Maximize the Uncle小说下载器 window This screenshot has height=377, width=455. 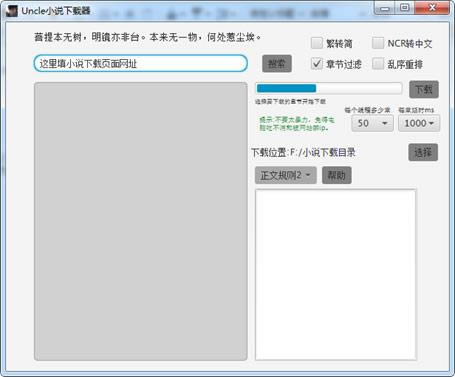pyautogui.click(x=405, y=8)
